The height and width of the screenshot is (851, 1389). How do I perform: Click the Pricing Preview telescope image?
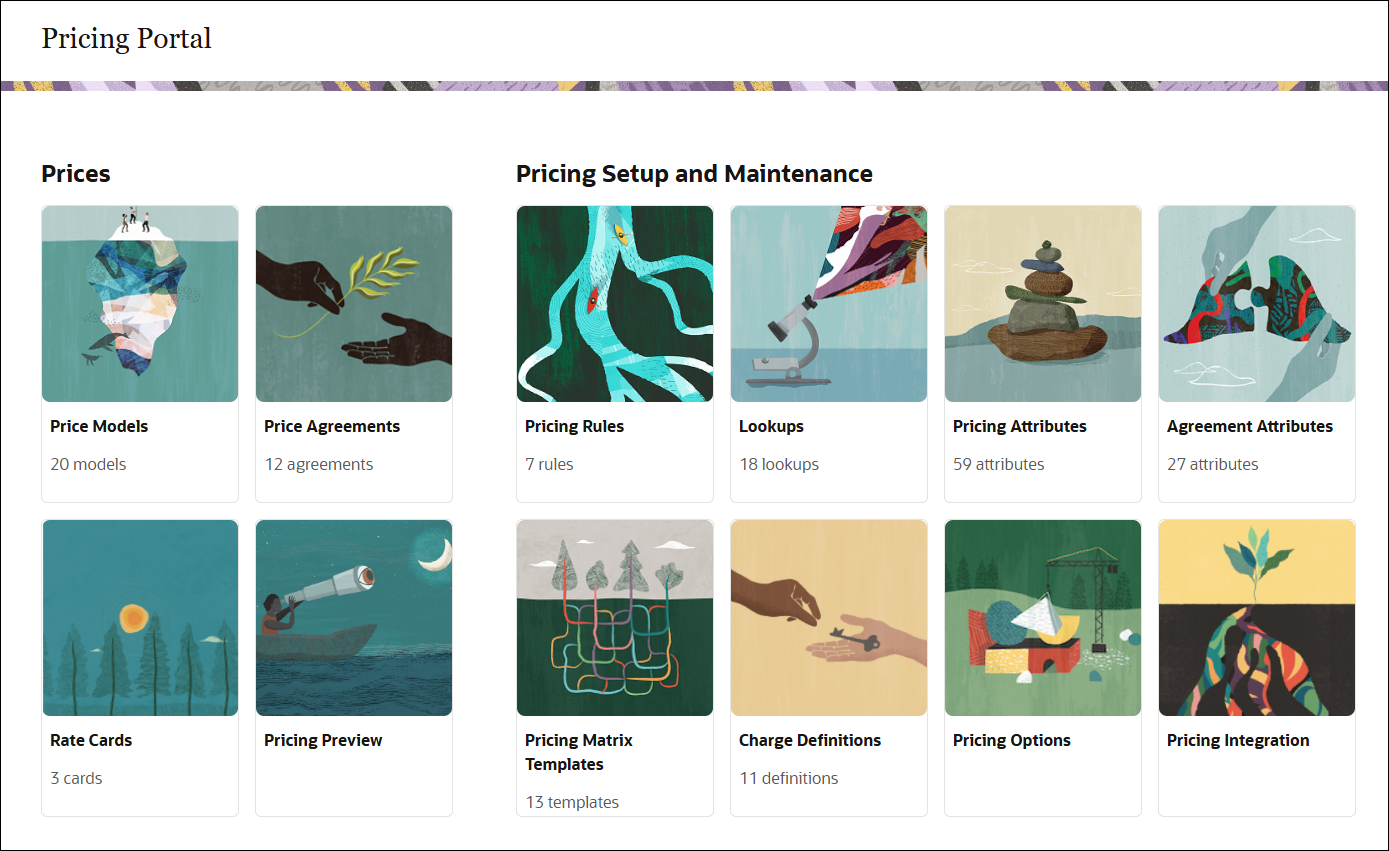coord(354,617)
